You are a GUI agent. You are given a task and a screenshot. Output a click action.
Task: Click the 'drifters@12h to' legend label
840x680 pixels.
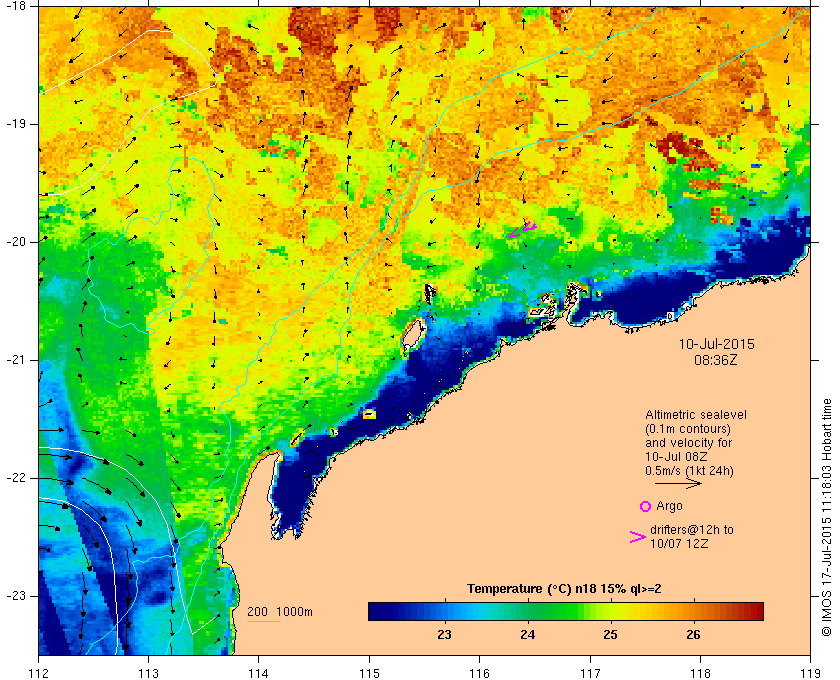(x=692, y=530)
